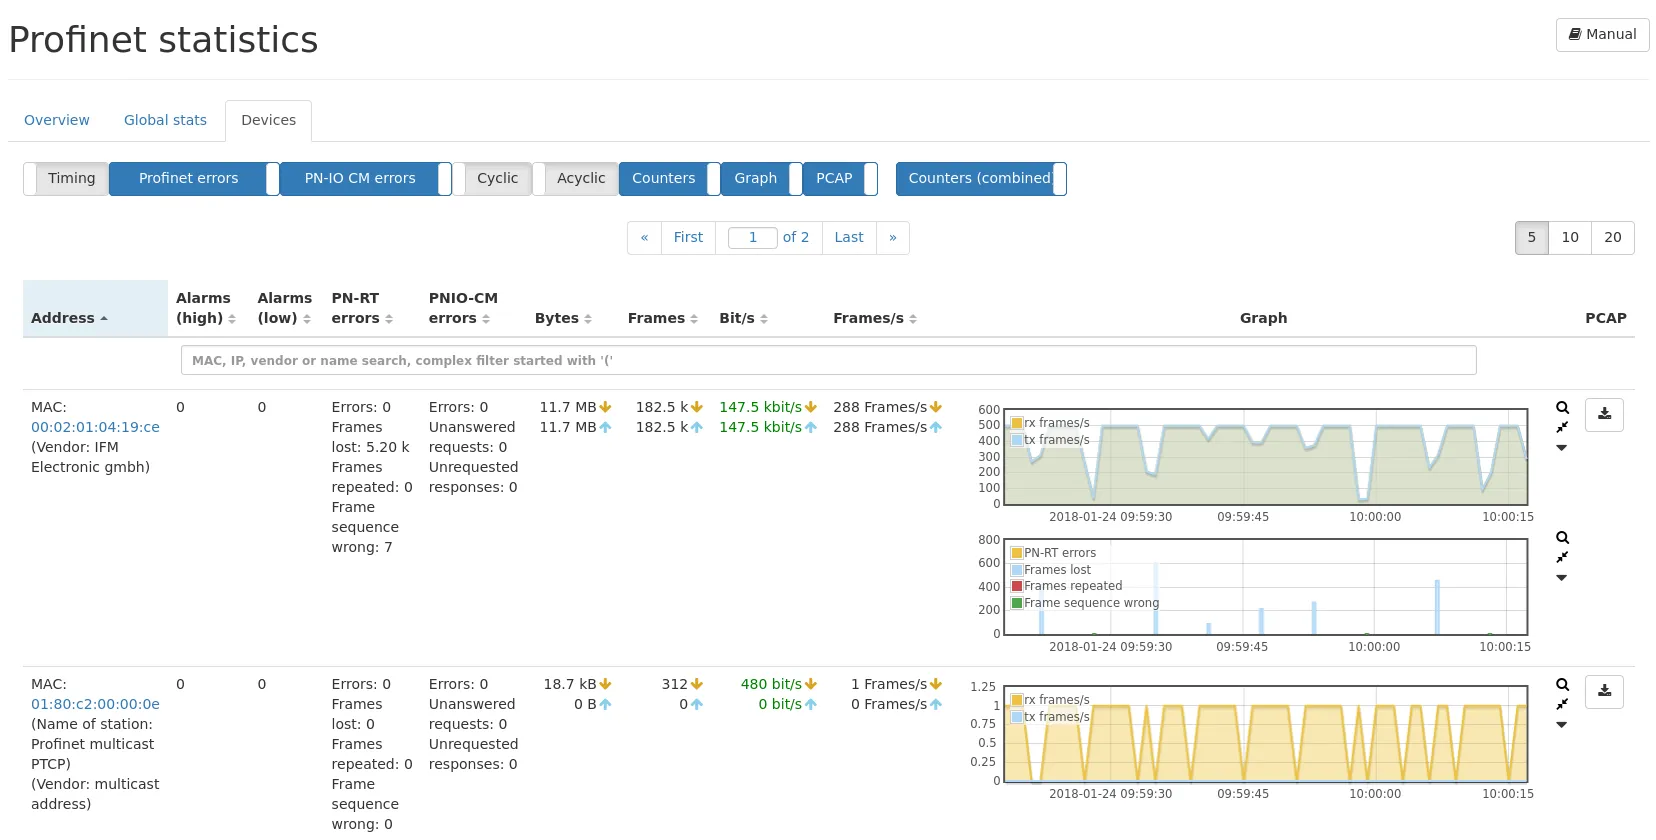This screenshot has height=840, width=1656.
Task: Focus the MAC, IP, vendor search field
Action: (x=828, y=360)
